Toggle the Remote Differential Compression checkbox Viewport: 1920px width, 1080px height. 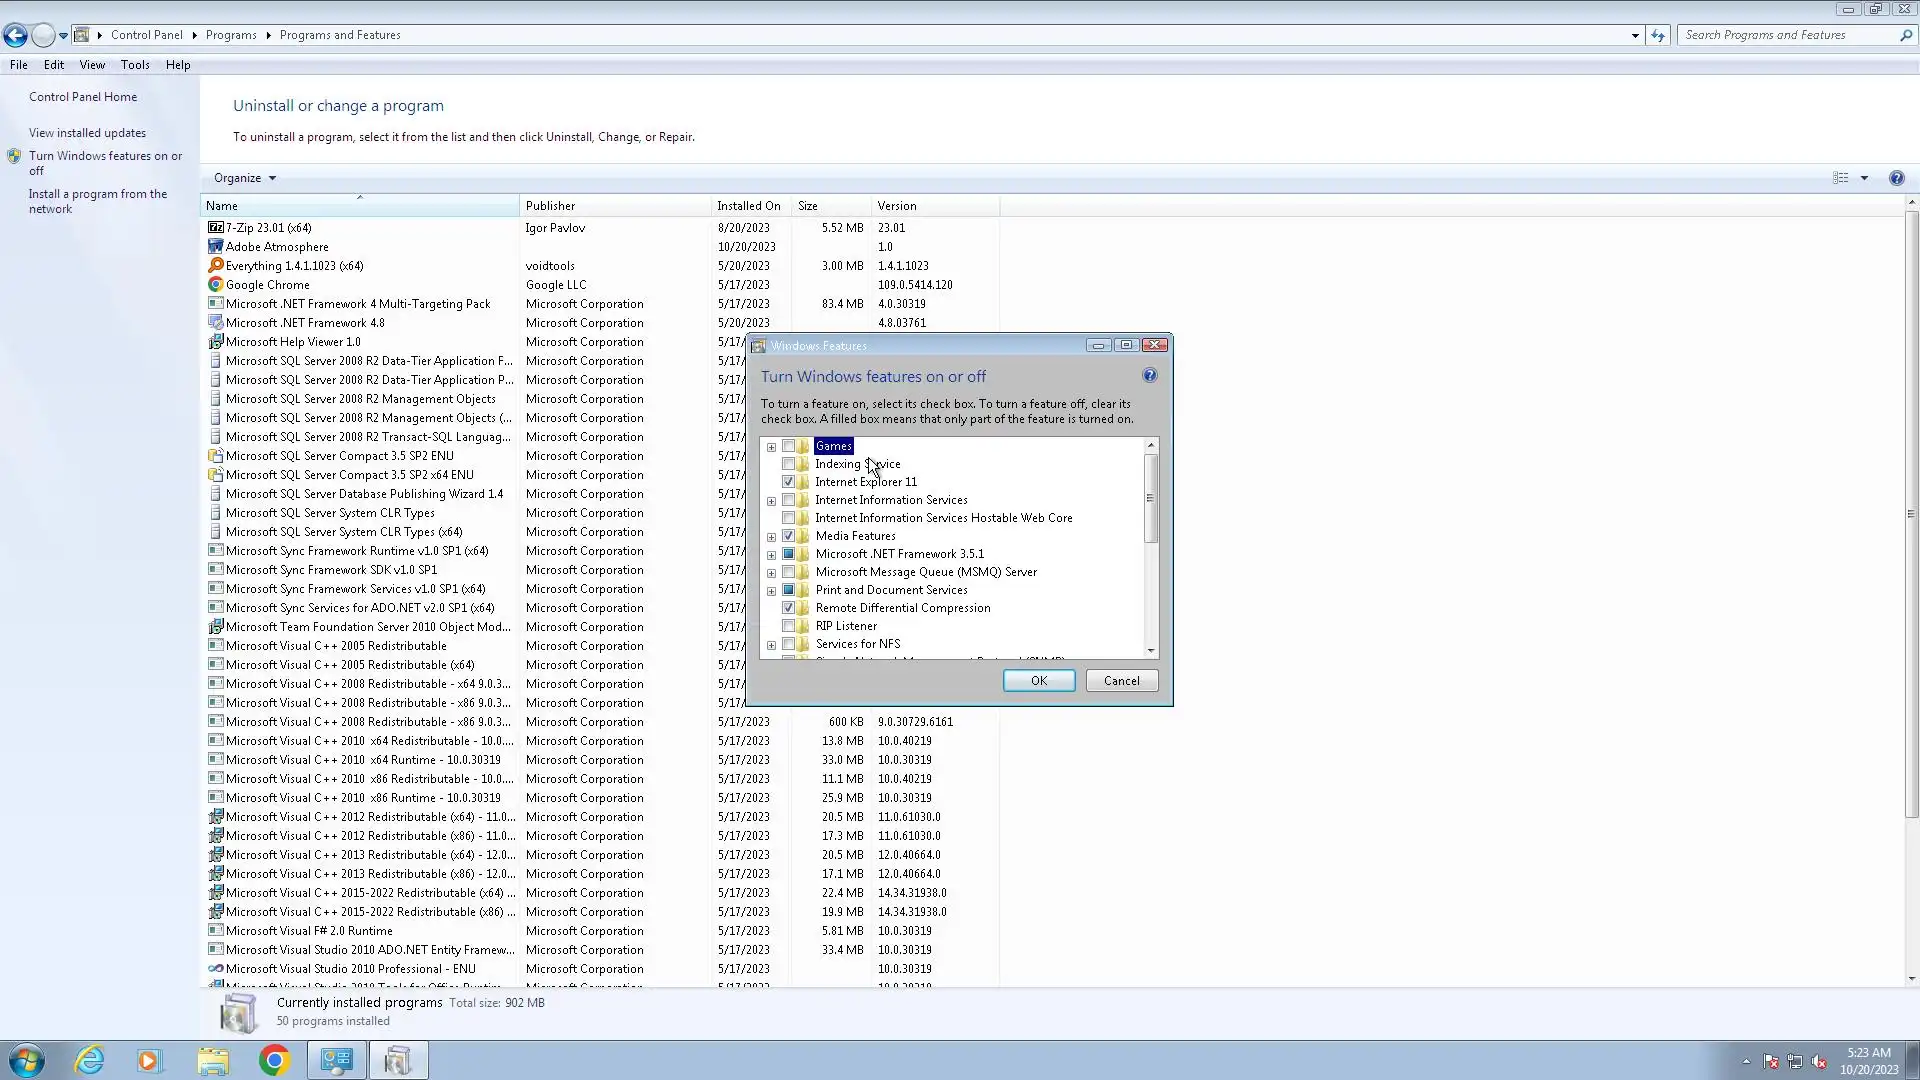pos(788,608)
